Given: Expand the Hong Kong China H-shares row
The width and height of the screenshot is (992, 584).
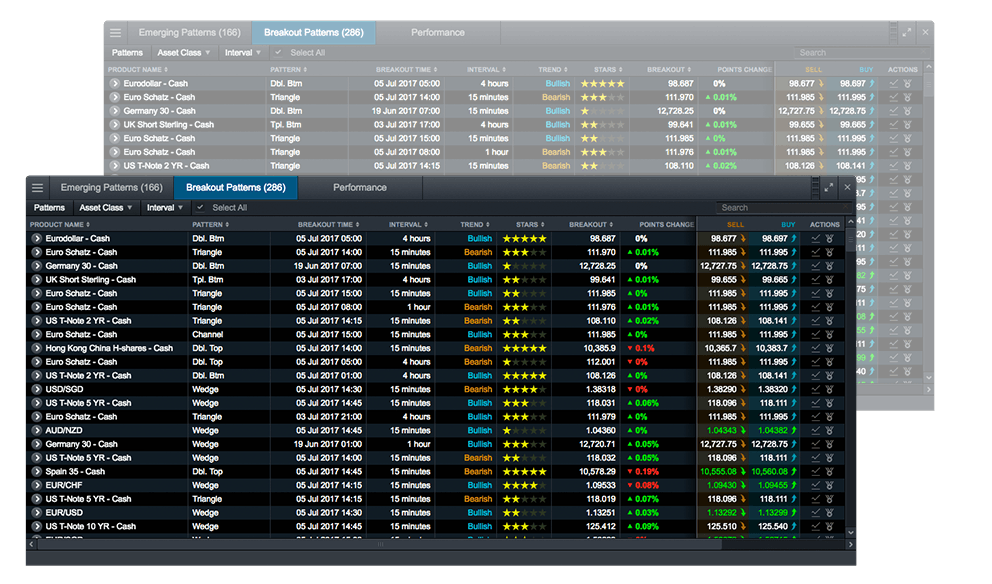Looking at the screenshot, I should coord(37,348).
